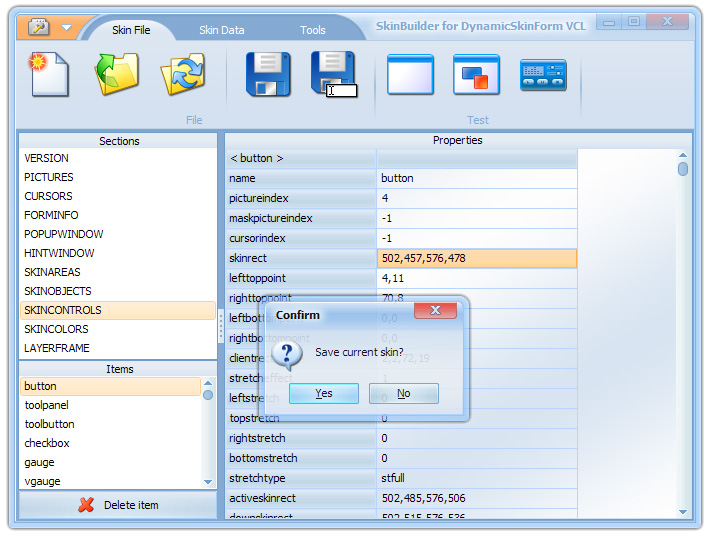709x537 pixels.
Task: Open a skin file with the folder icon
Action: (x=116, y=75)
